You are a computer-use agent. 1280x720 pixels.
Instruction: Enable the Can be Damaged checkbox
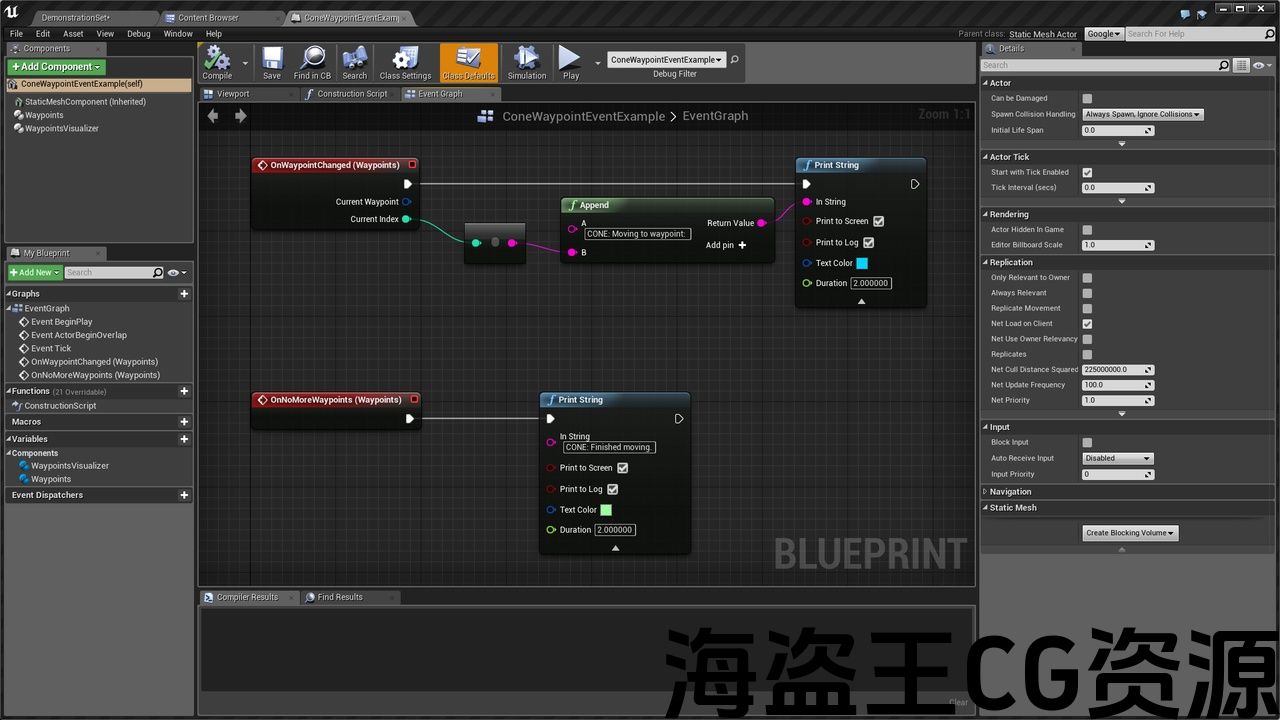point(1087,98)
